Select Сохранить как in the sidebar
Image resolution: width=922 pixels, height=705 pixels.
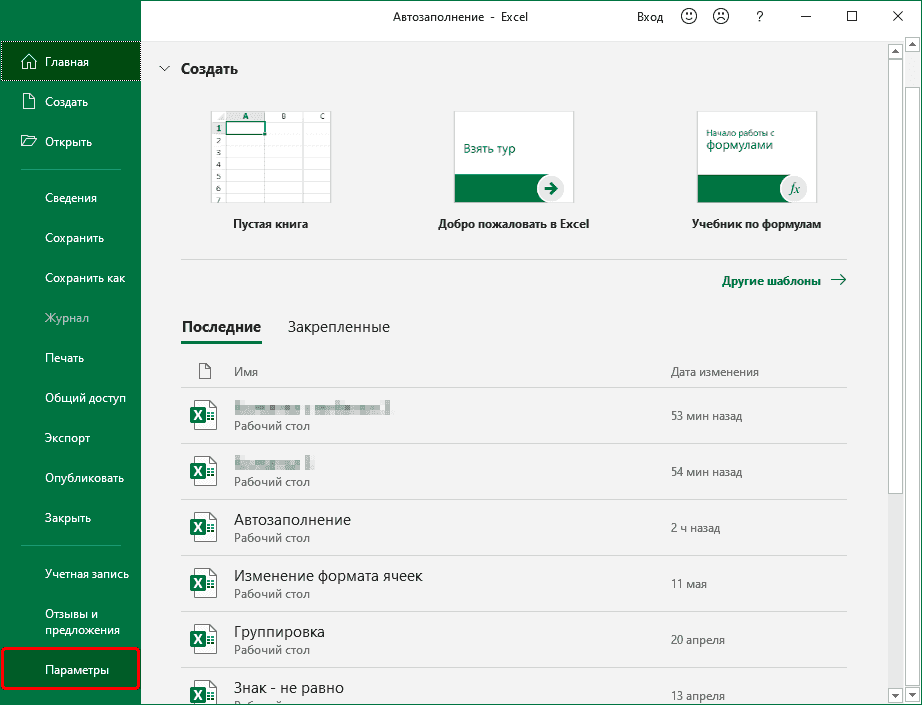point(70,277)
